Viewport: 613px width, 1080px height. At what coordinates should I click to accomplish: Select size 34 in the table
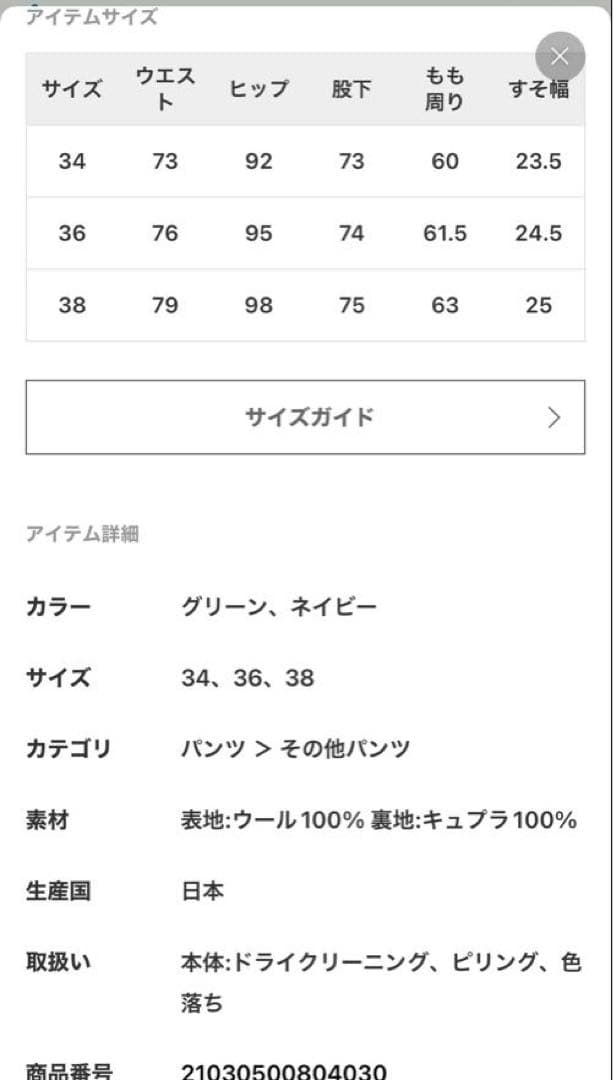click(x=71, y=161)
